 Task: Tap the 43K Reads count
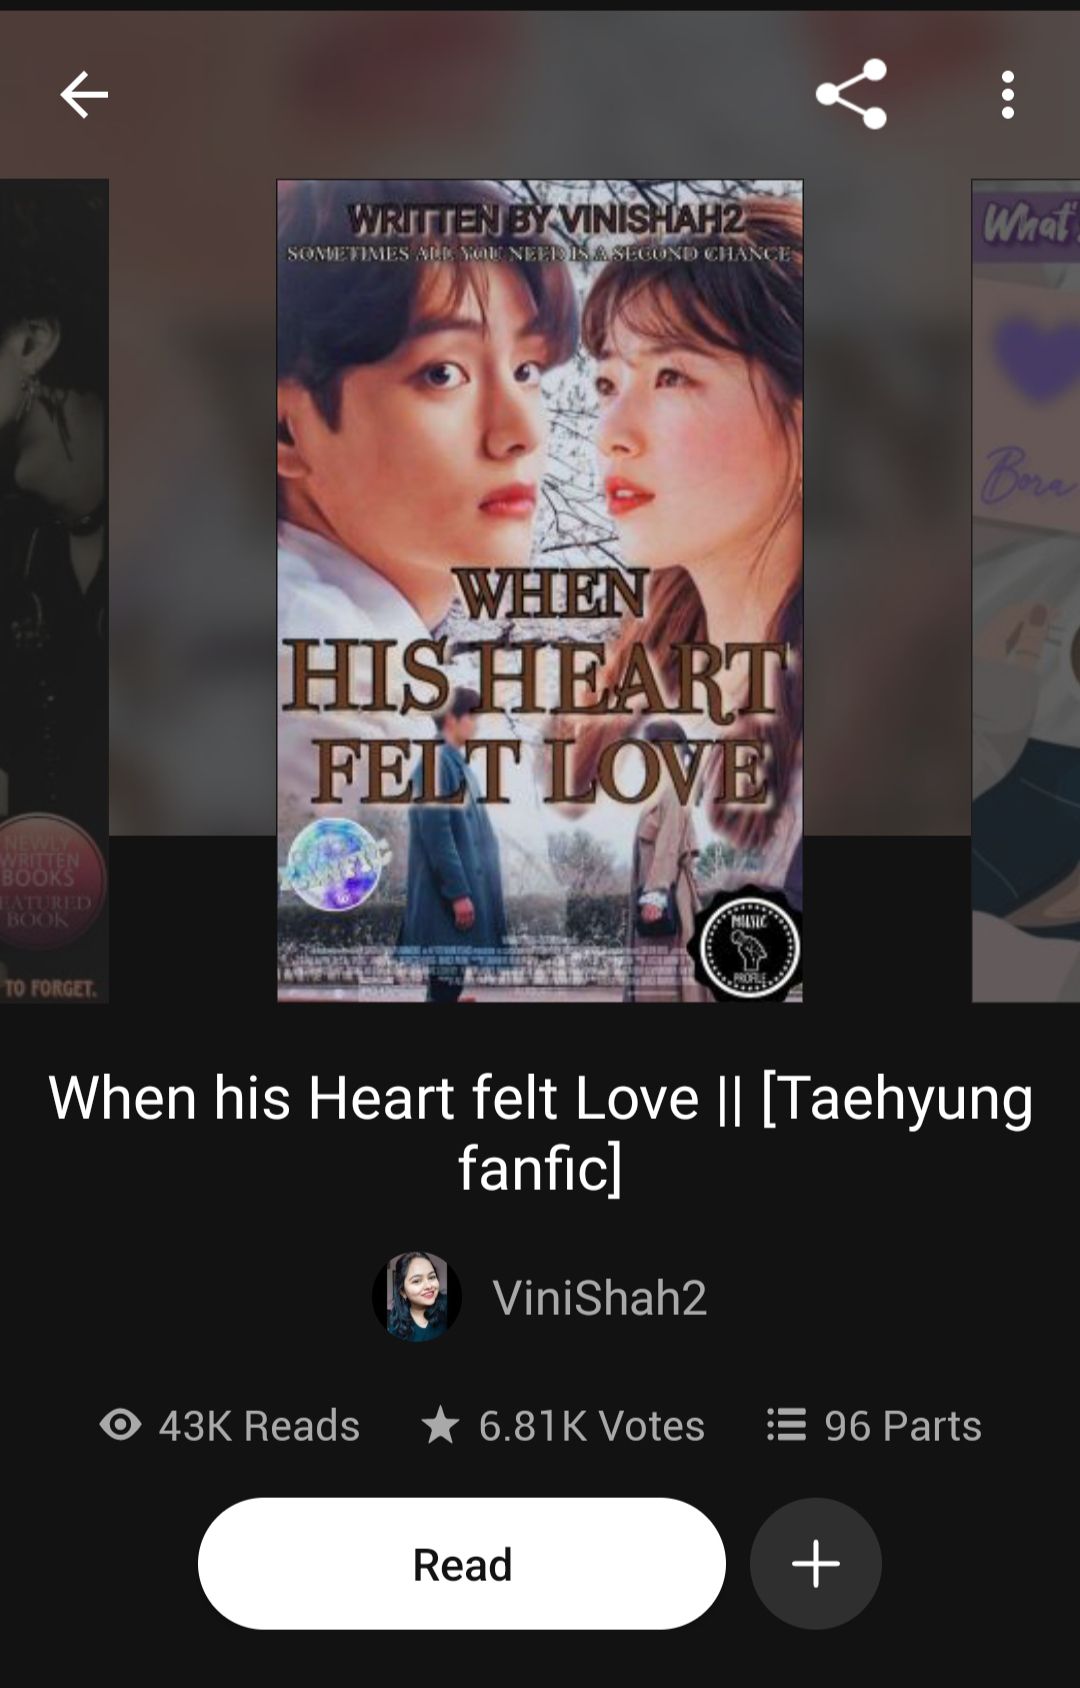(x=259, y=1425)
